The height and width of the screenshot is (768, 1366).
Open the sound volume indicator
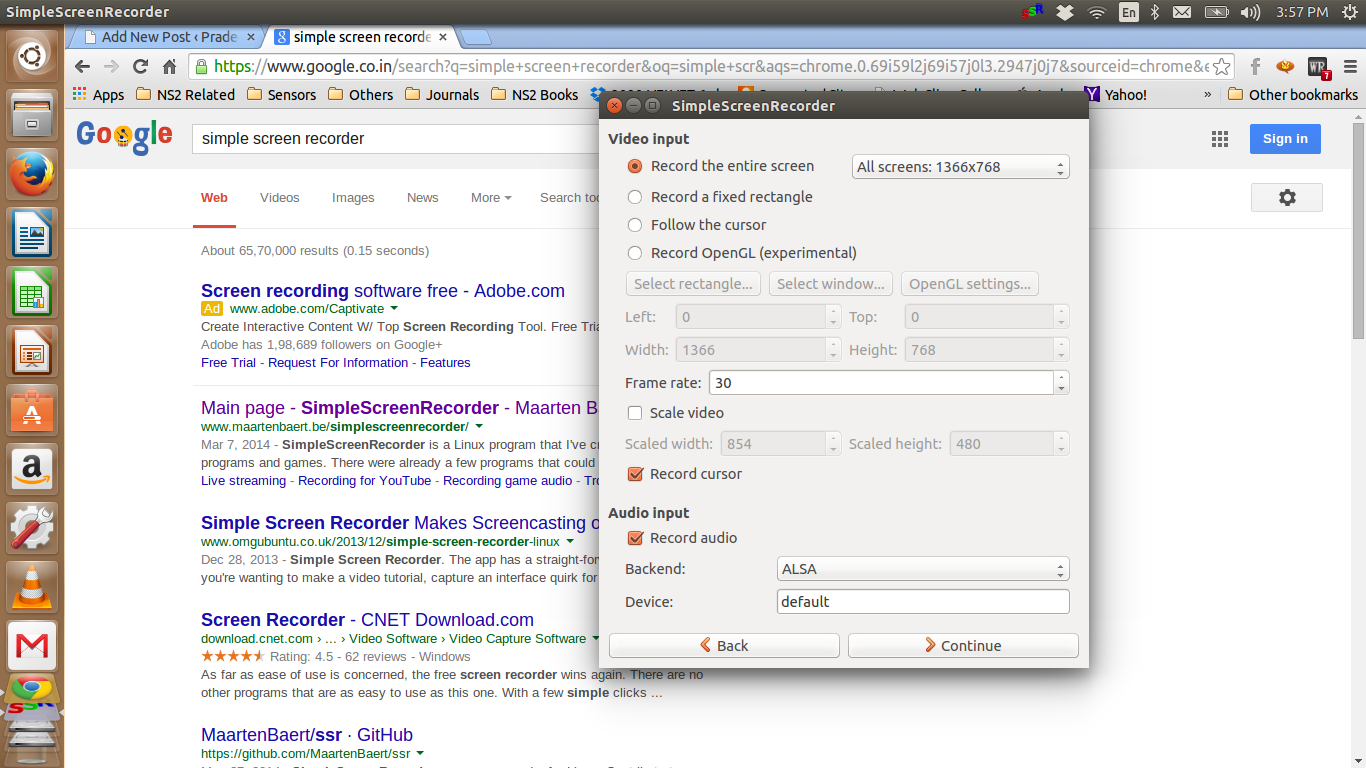(1250, 12)
